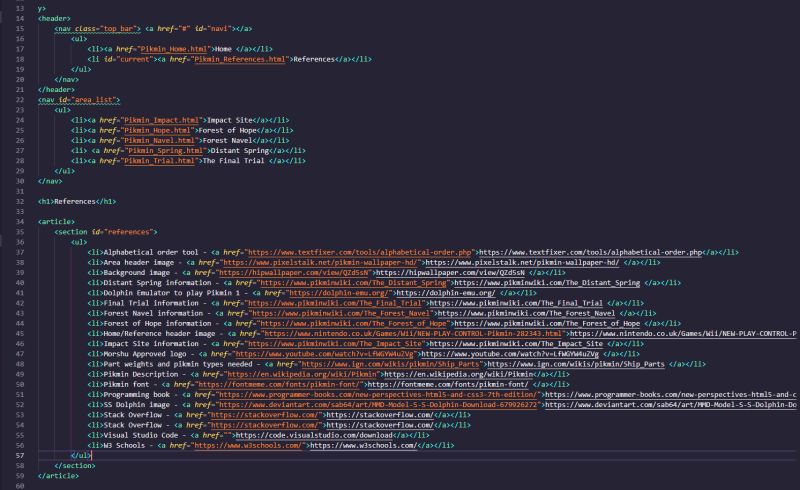
Task: Click the "navi" id value
Action: coord(220,29)
